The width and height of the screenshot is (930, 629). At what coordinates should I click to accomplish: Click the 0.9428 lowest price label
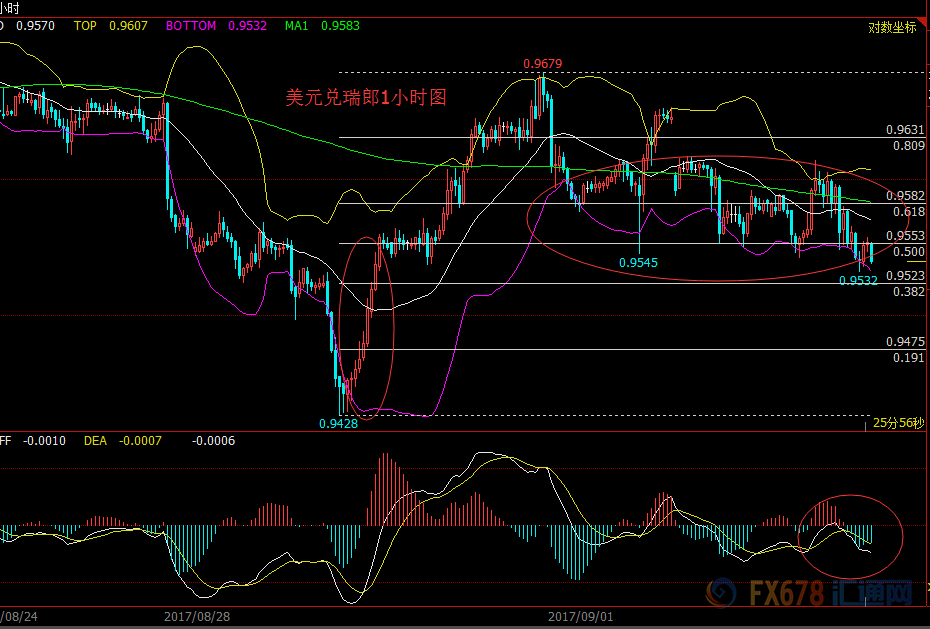[338, 423]
